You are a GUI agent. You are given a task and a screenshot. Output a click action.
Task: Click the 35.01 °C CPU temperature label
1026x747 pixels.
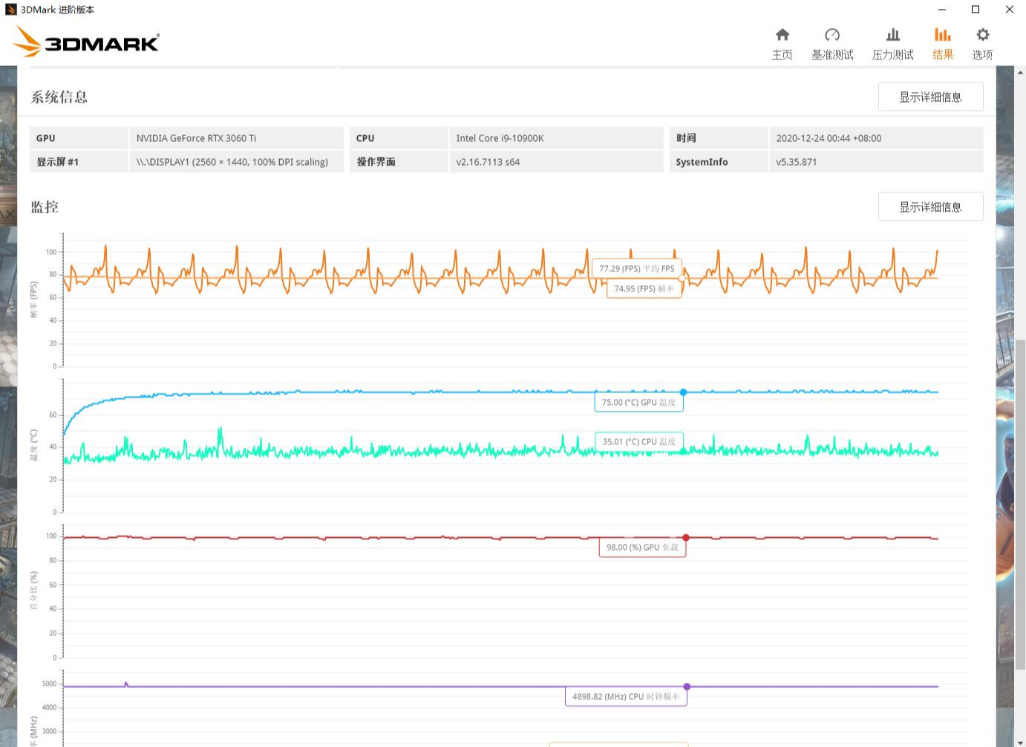click(x=639, y=440)
